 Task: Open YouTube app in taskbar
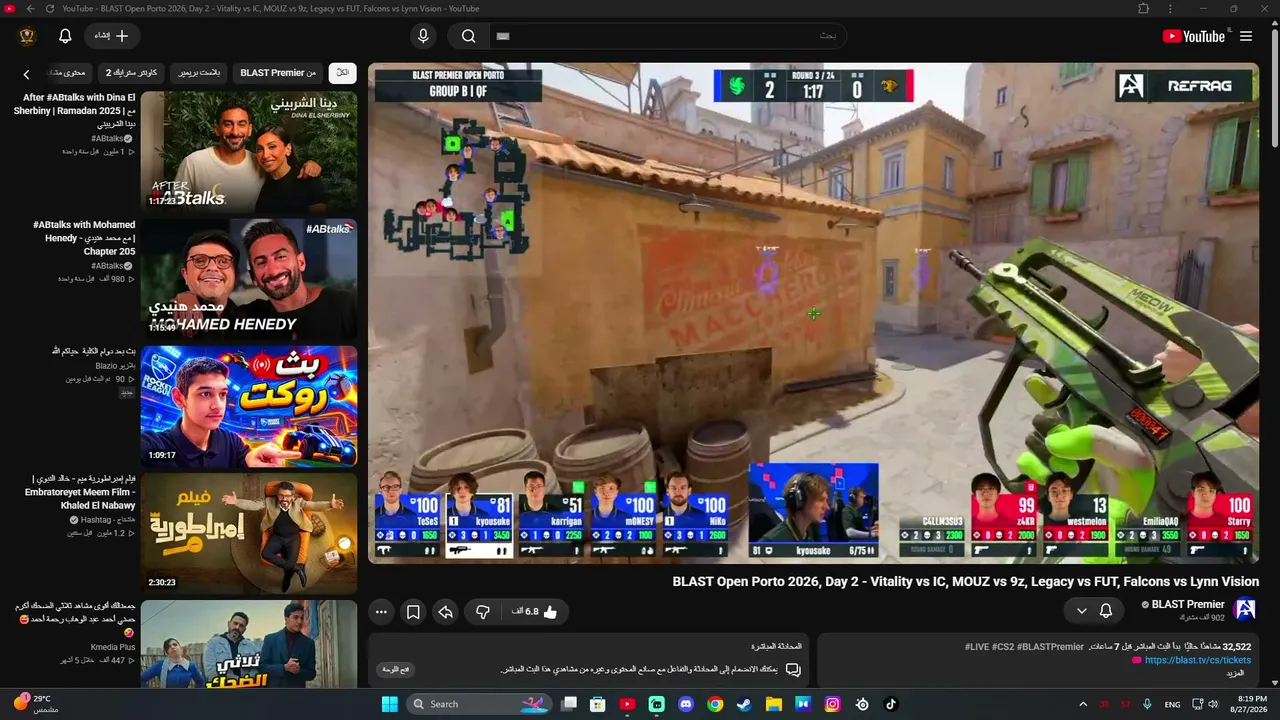pyautogui.click(x=627, y=704)
